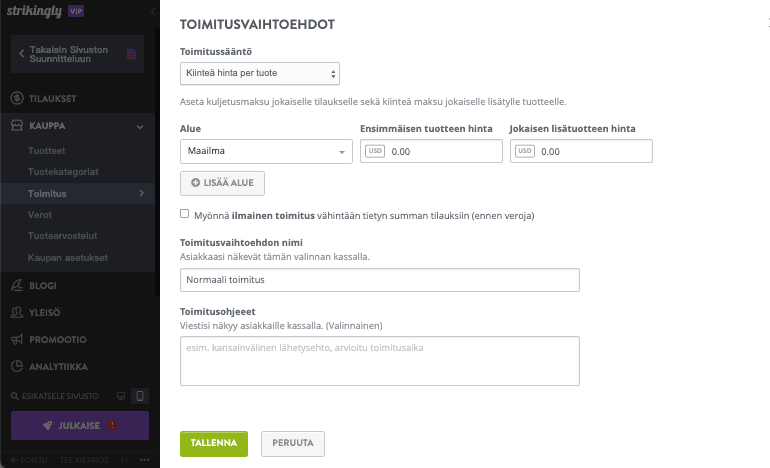Switch to mobile preview icon
Screen dimensions: 770x468
click(x=139, y=396)
